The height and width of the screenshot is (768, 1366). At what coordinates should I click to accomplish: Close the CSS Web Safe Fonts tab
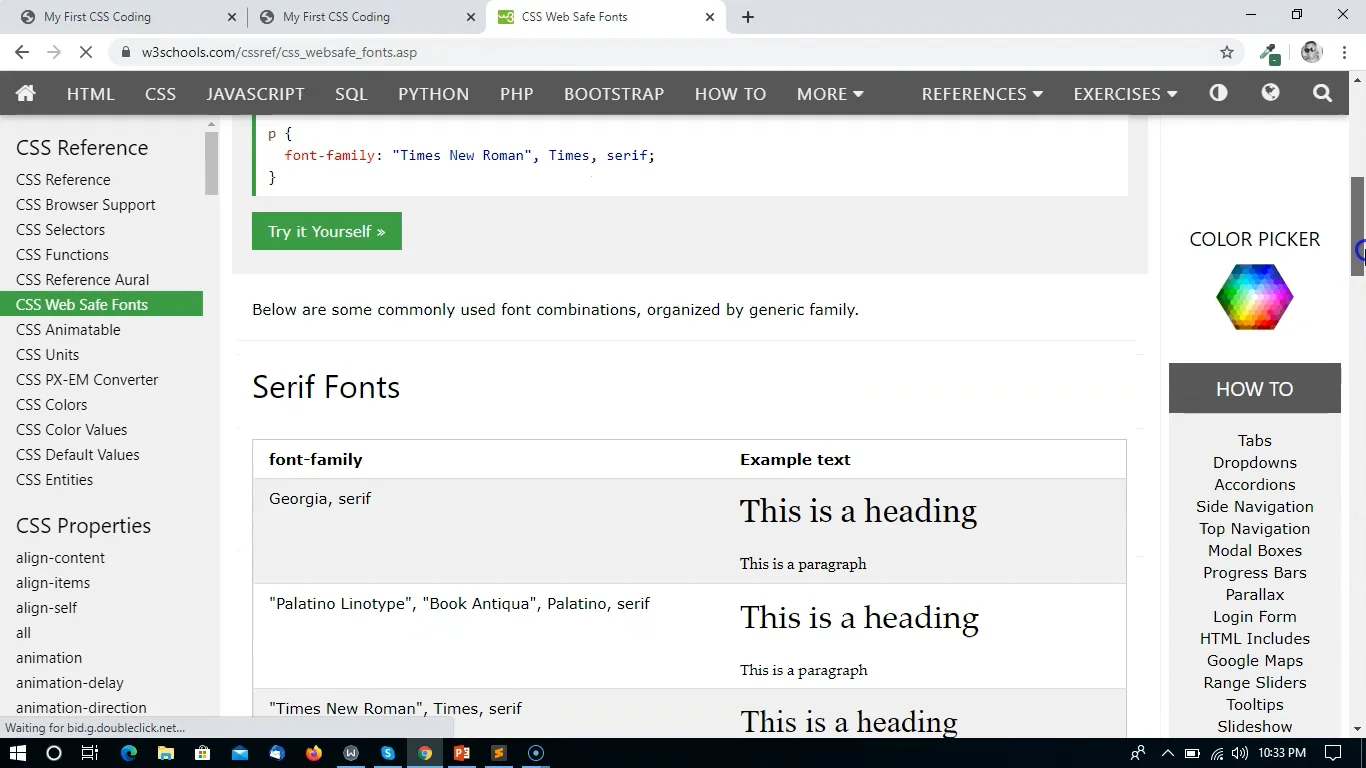[710, 17]
